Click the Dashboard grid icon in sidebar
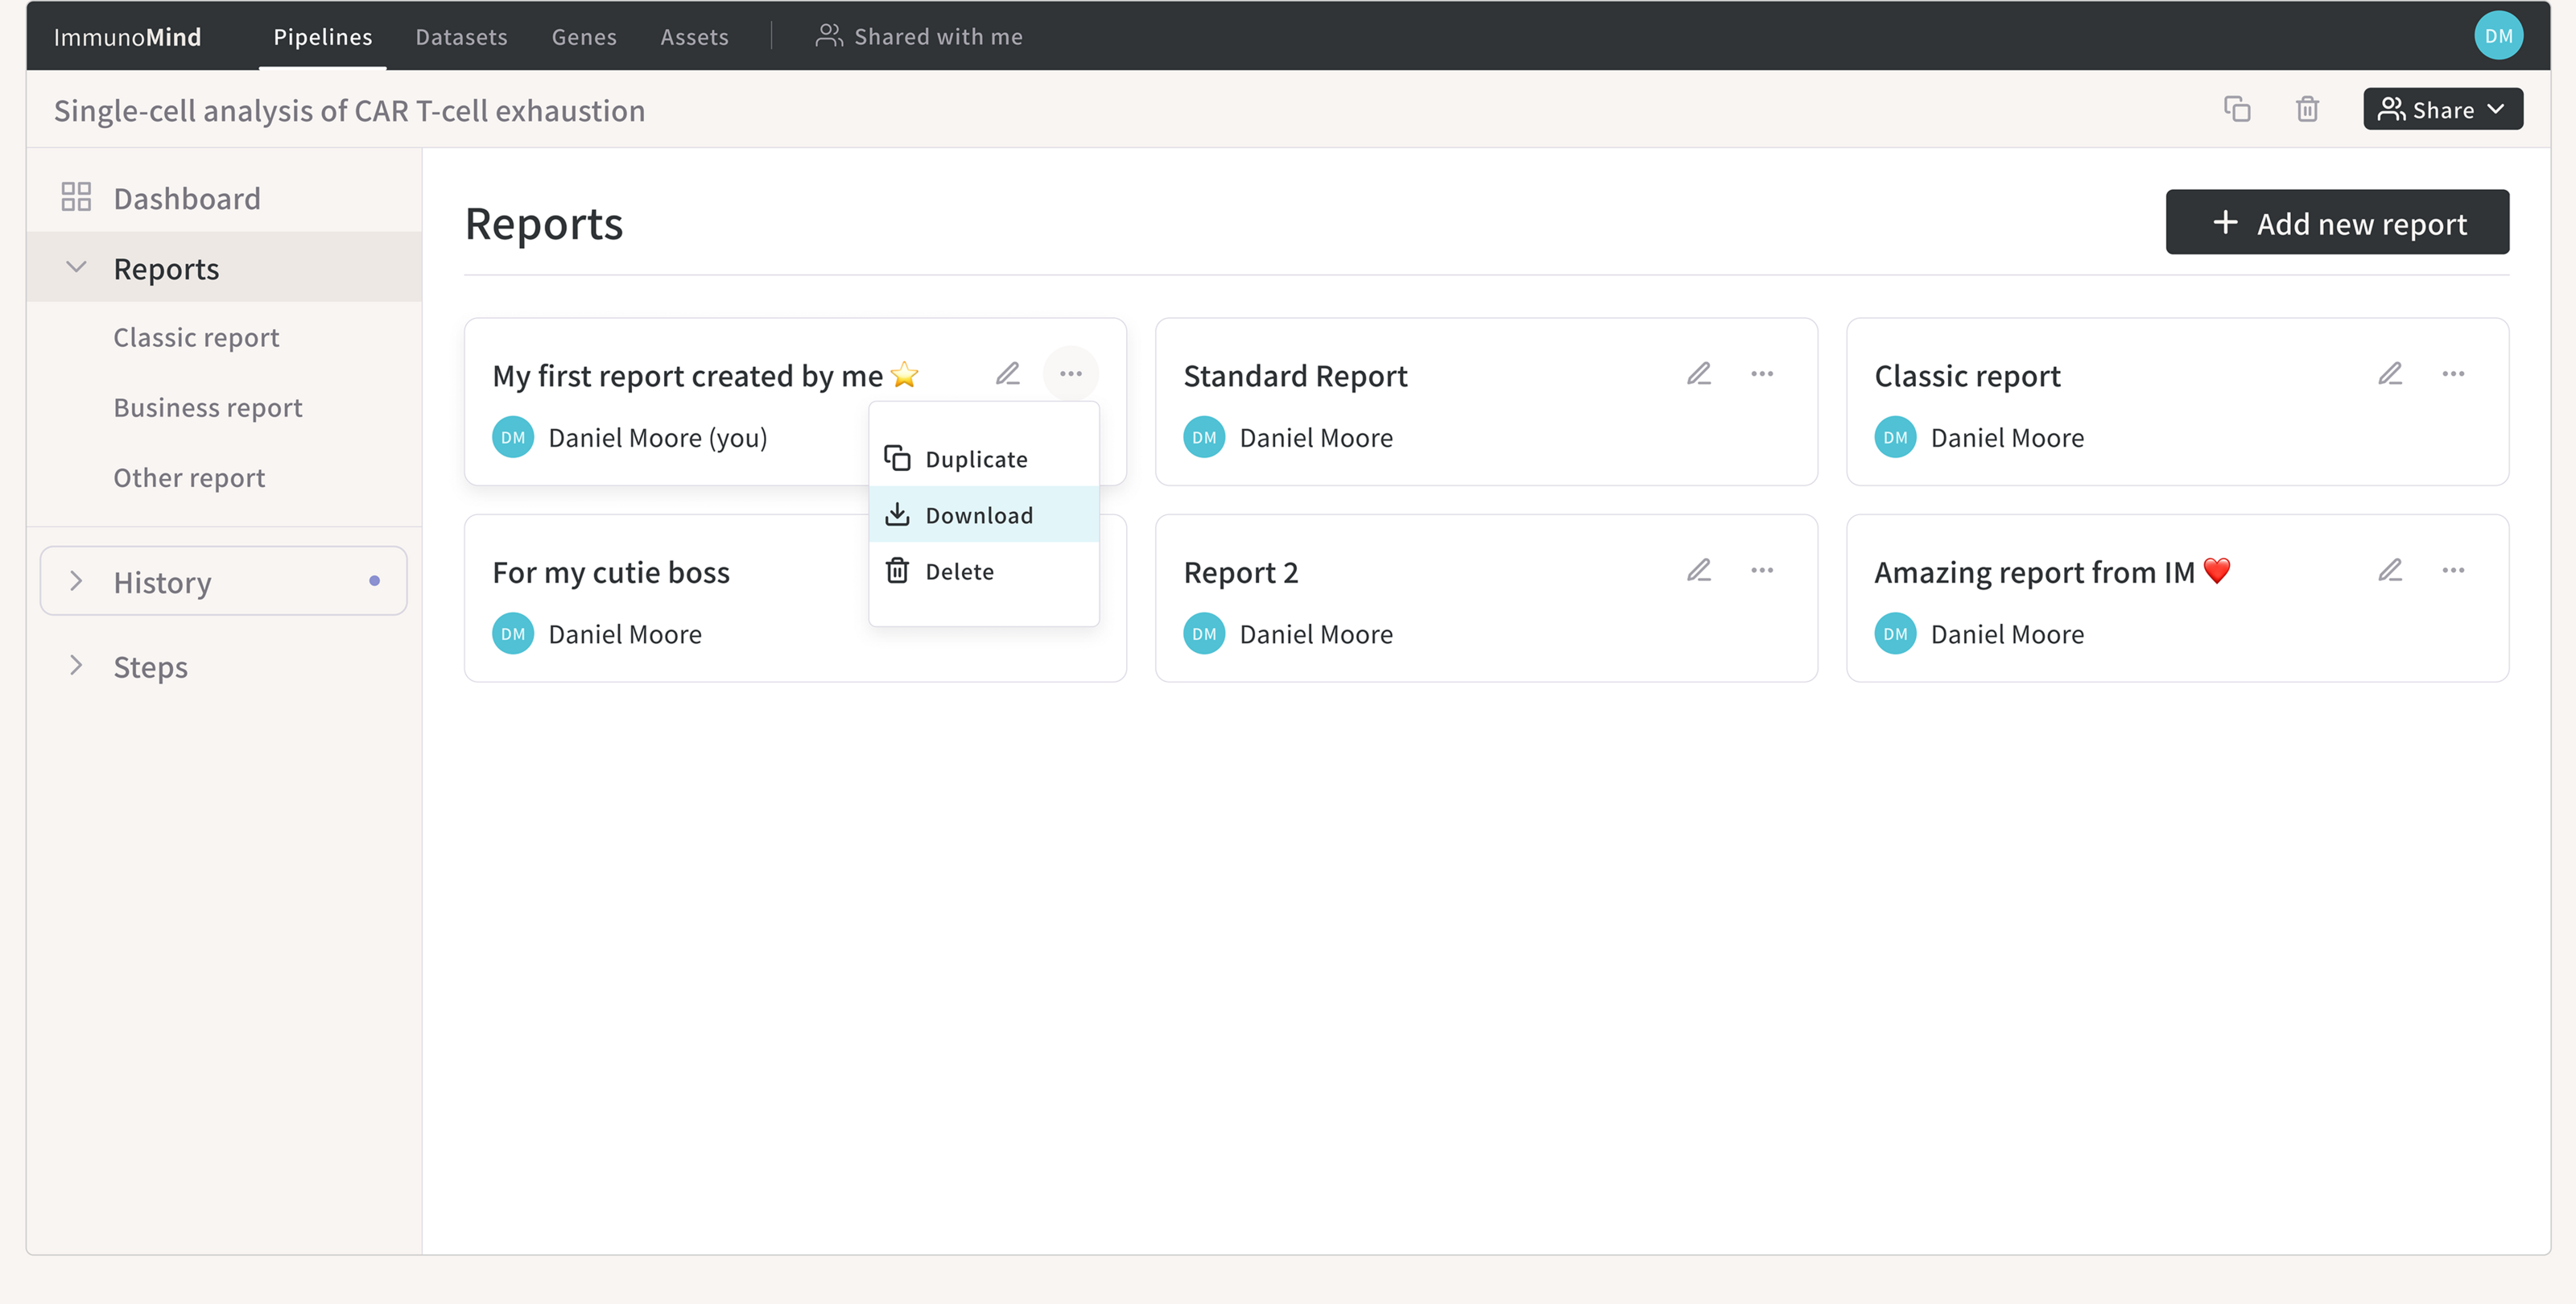The width and height of the screenshot is (2576, 1304). tap(76, 197)
